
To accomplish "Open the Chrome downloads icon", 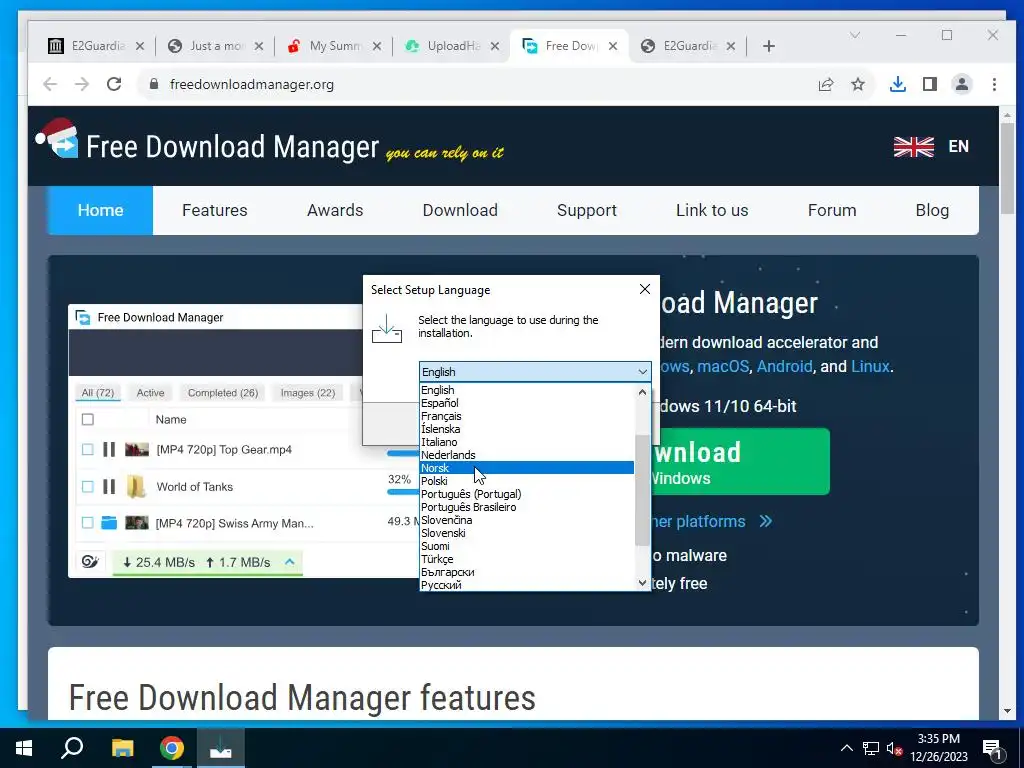I will (898, 84).
